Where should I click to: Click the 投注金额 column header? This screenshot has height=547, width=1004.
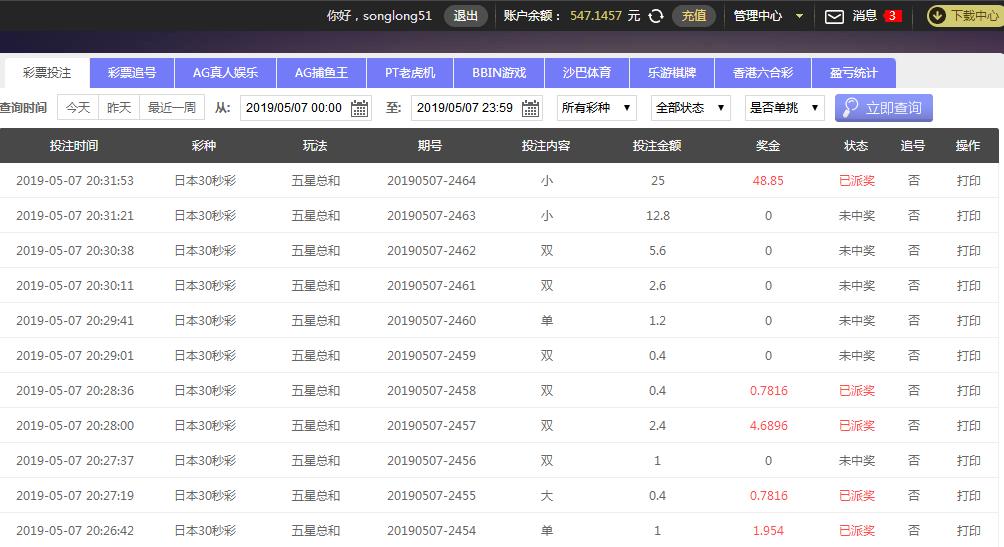click(657, 146)
